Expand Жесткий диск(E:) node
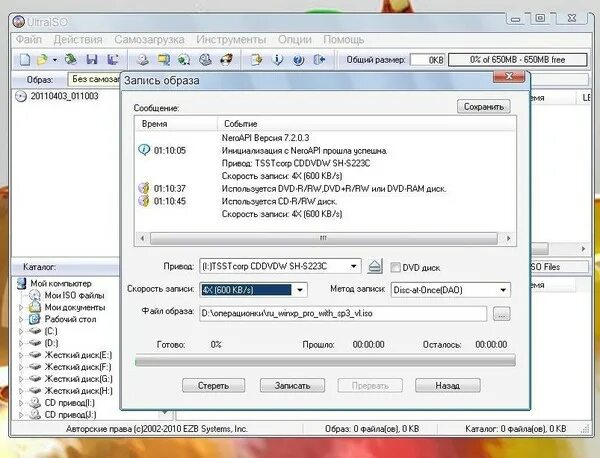This screenshot has width=600, height=458. (21, 355)
